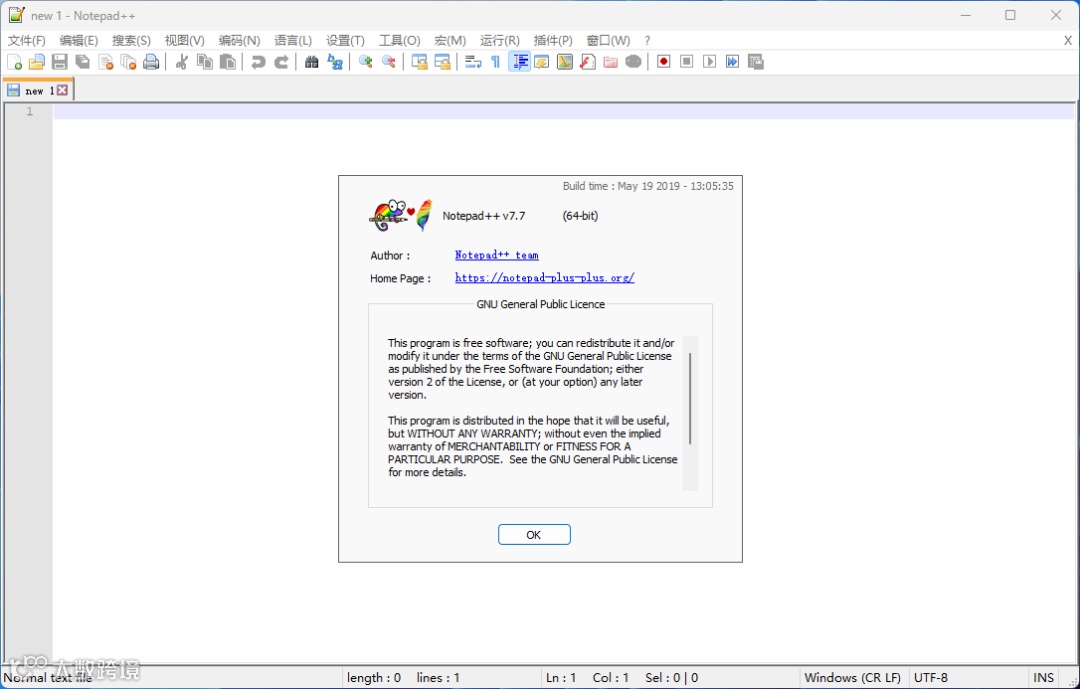Click the Copy toolbar icon
The height and width of the screenshot is (689, 1080).
click(x=205, y=62)
